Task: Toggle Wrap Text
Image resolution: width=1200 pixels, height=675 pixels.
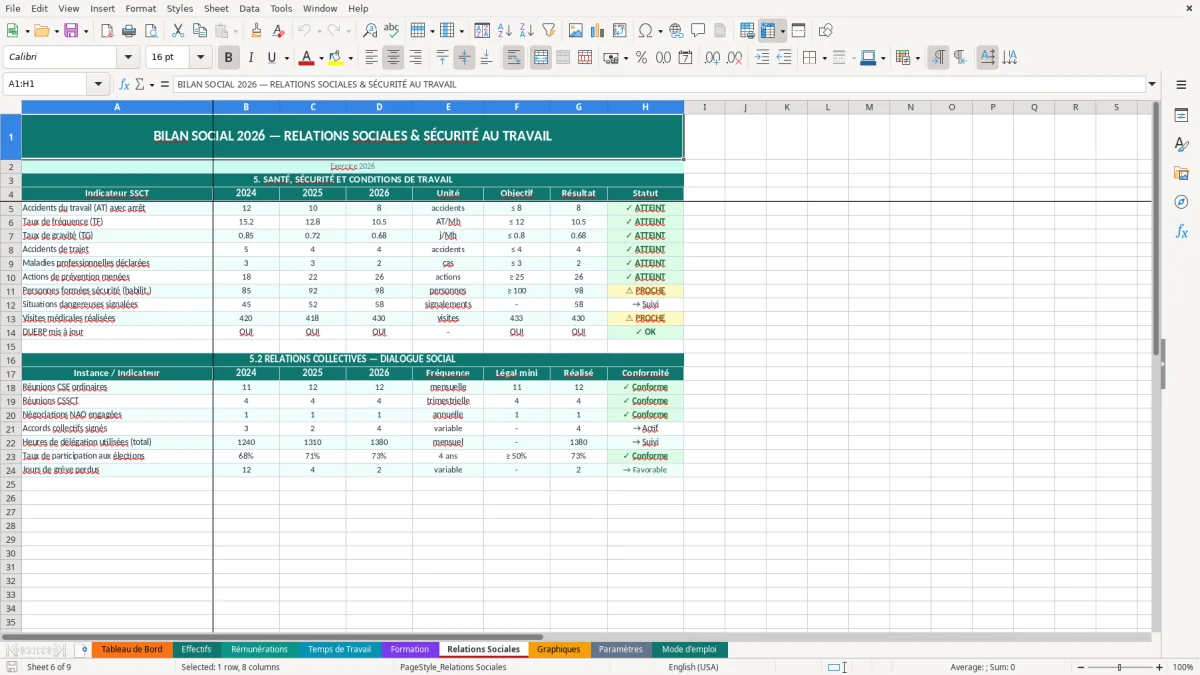Action: coord(513,58)
